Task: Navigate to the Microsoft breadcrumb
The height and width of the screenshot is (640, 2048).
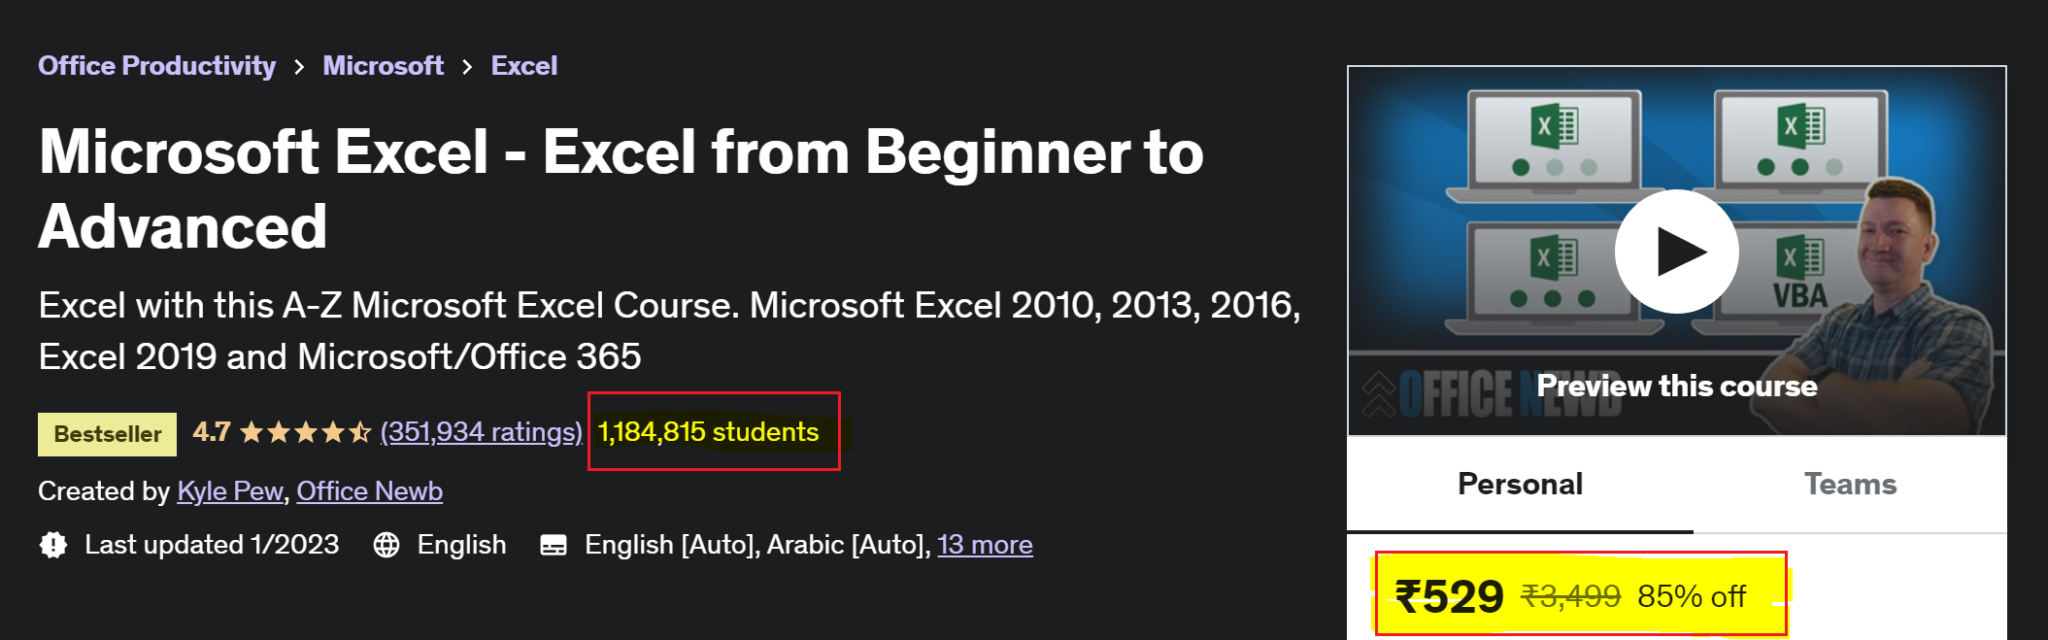Action: click(383, 66)
